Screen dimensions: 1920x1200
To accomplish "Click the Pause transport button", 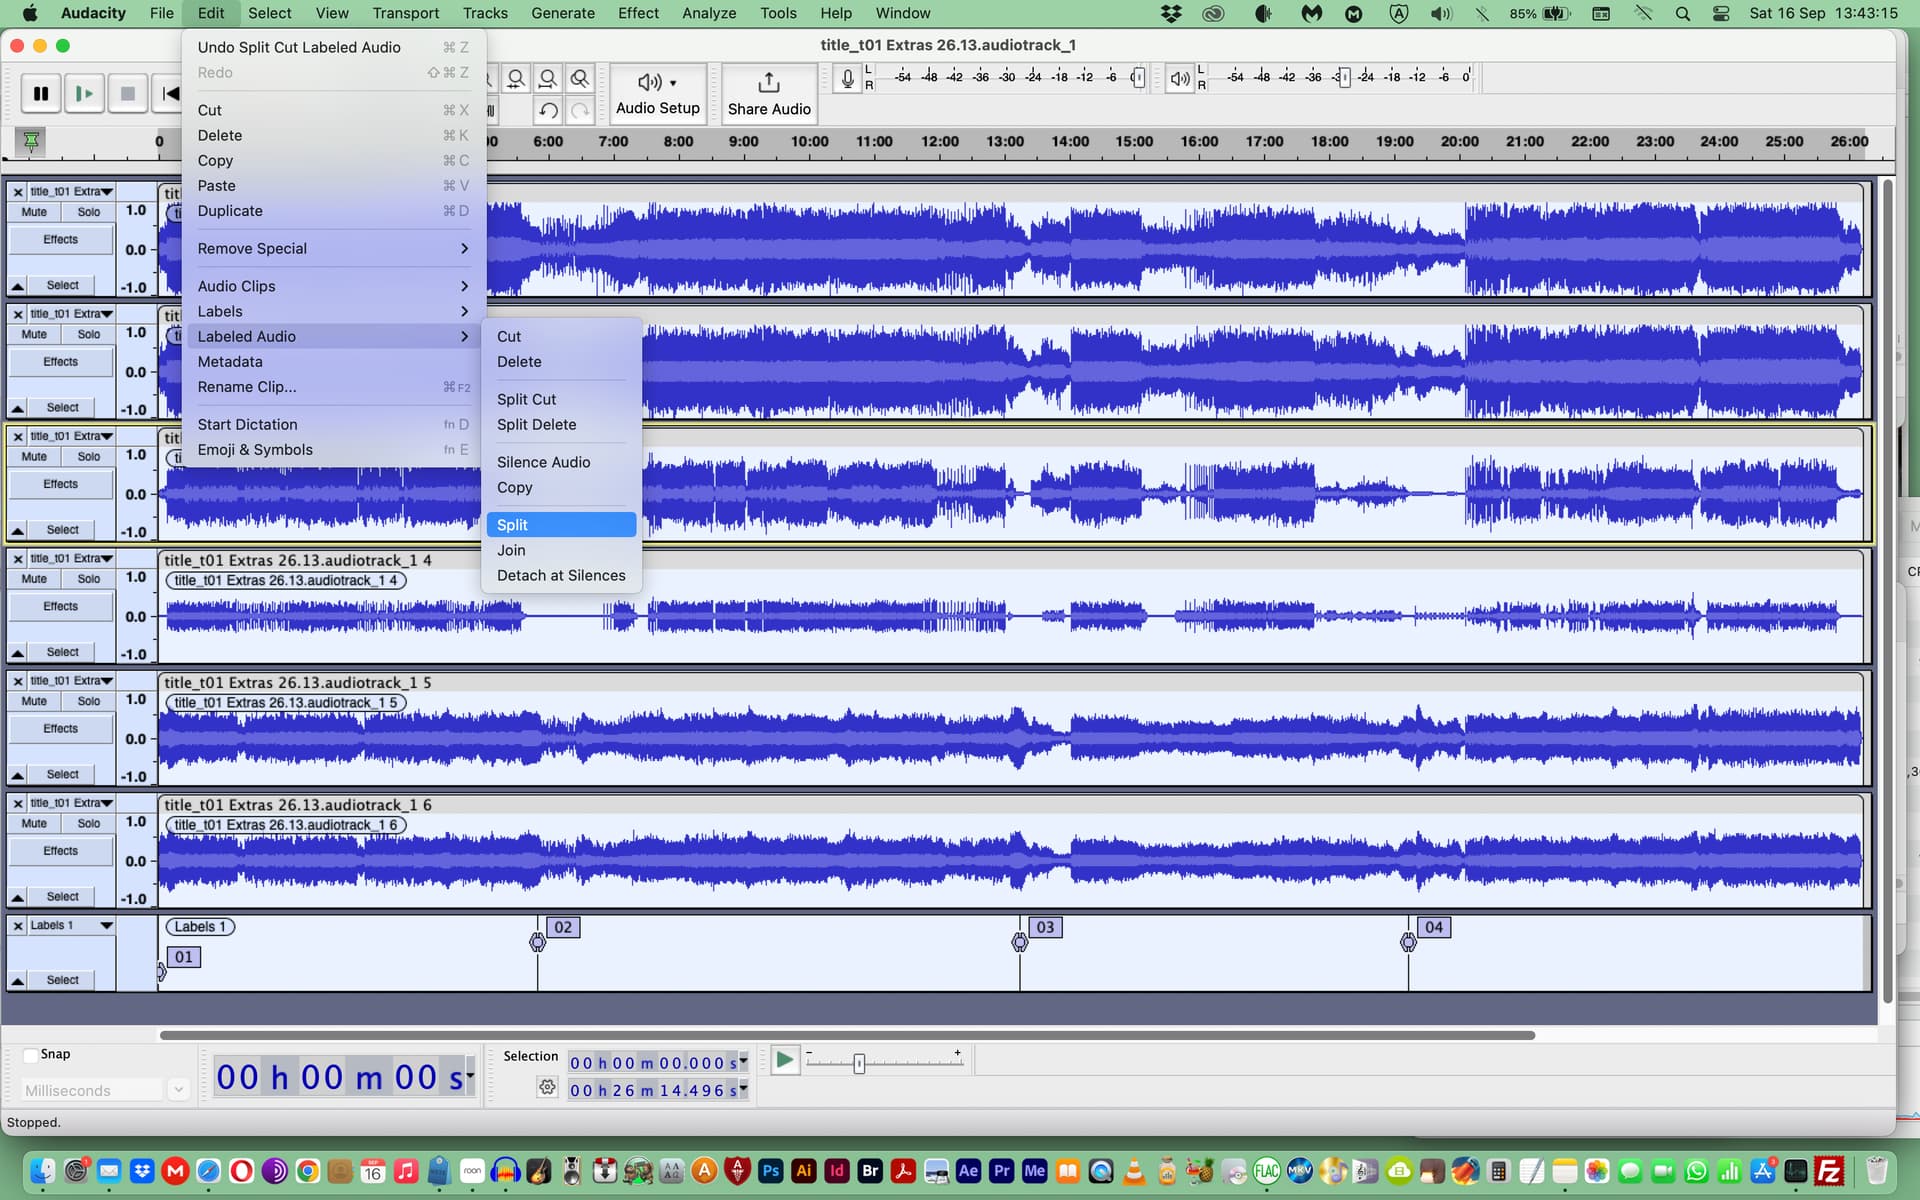I will 41,93.
